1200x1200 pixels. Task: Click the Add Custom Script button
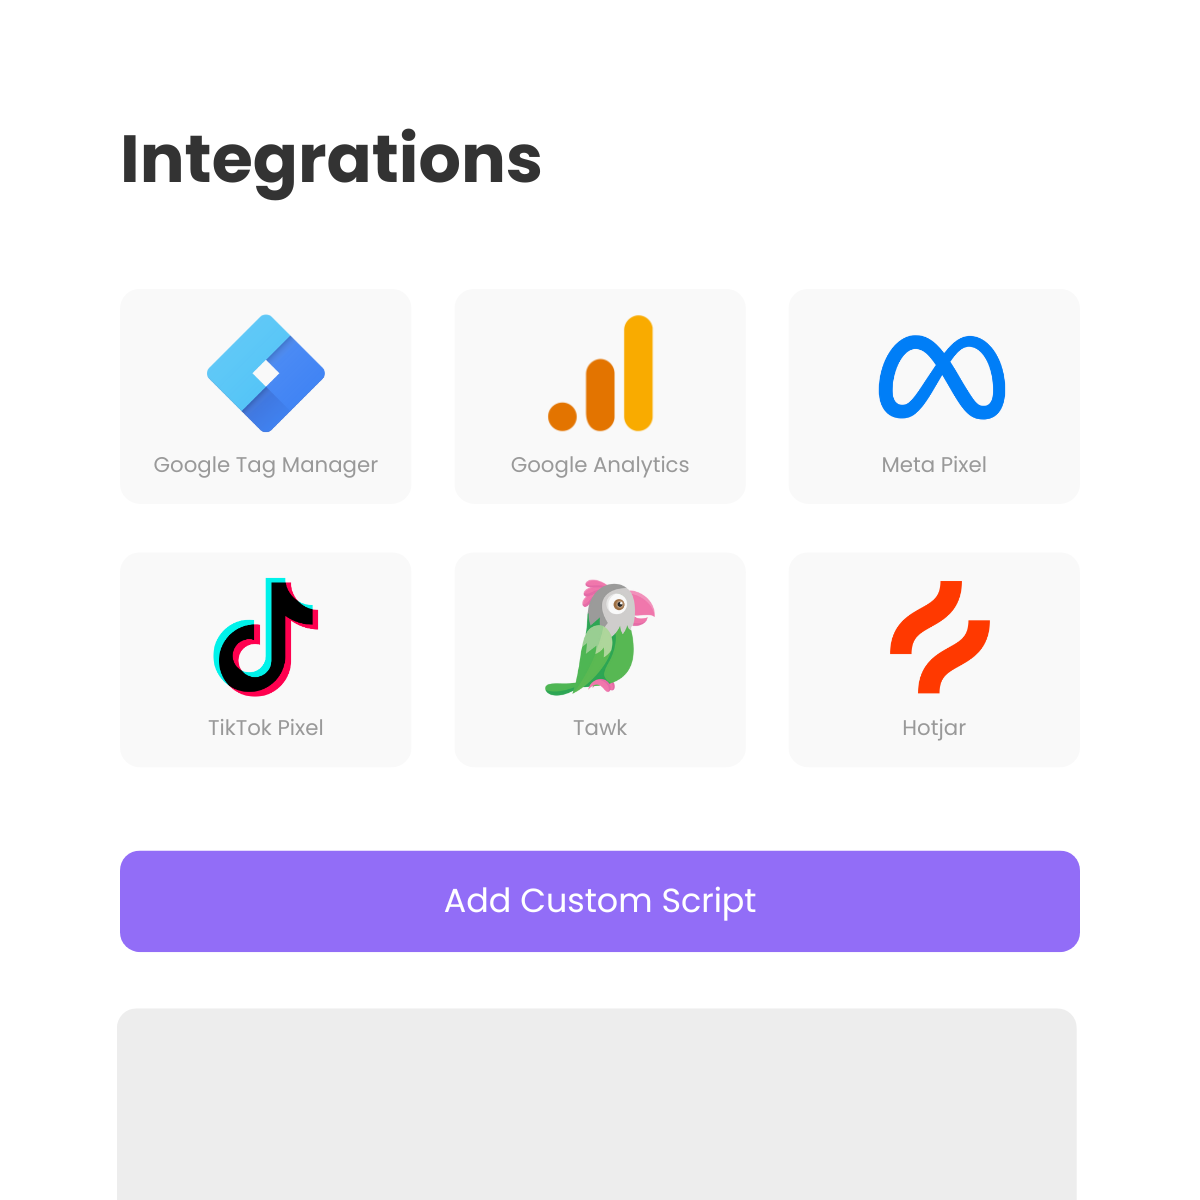(x=600, y=901)
